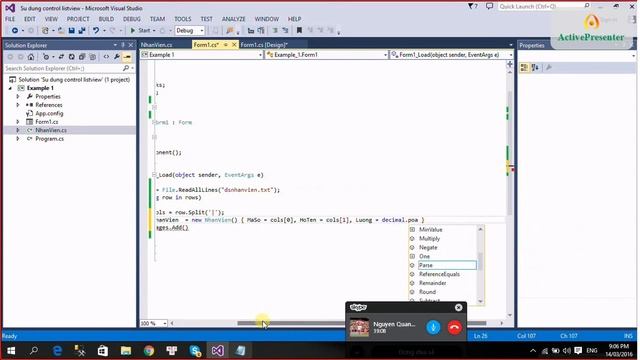This screenshot has width=640, height=360.
Task: Open Chrome from the Windows taskbar
Action: coord(149,351)
